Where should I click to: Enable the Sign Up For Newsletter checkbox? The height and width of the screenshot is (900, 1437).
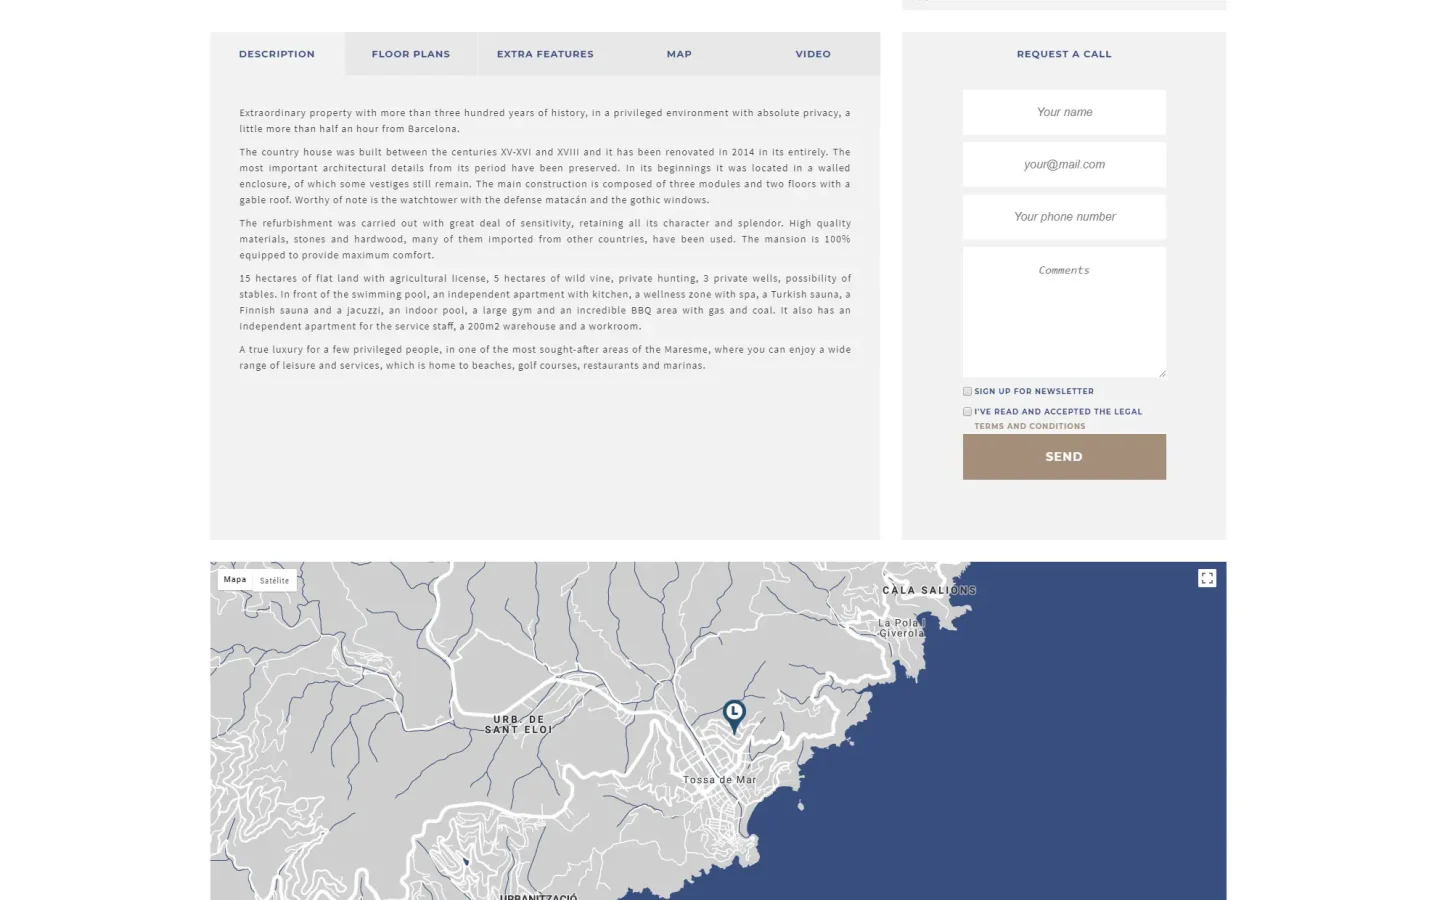(x=967, y=391)
